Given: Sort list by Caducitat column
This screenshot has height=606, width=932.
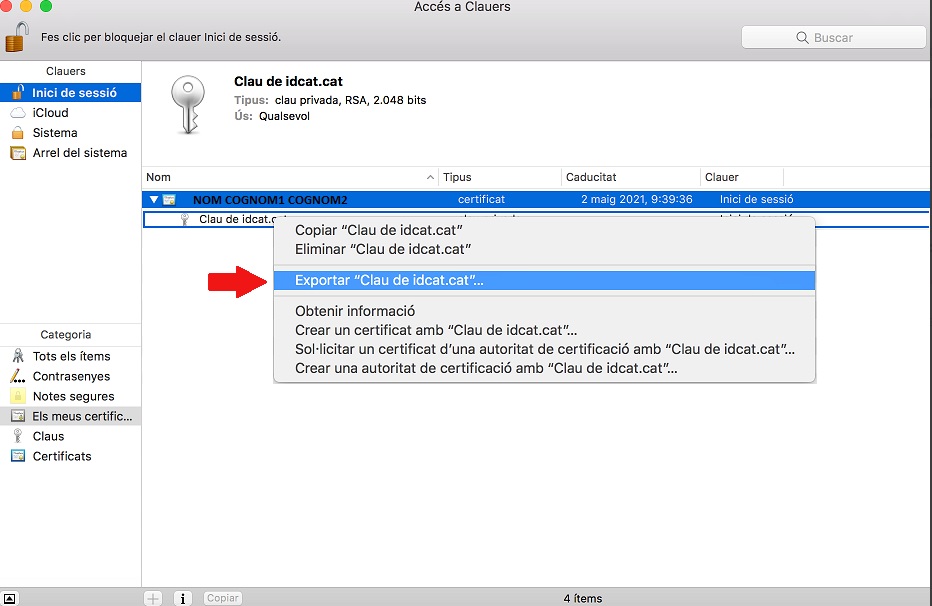Looking at the screenshot, I should pyautogui.click(x=630, y=177).
